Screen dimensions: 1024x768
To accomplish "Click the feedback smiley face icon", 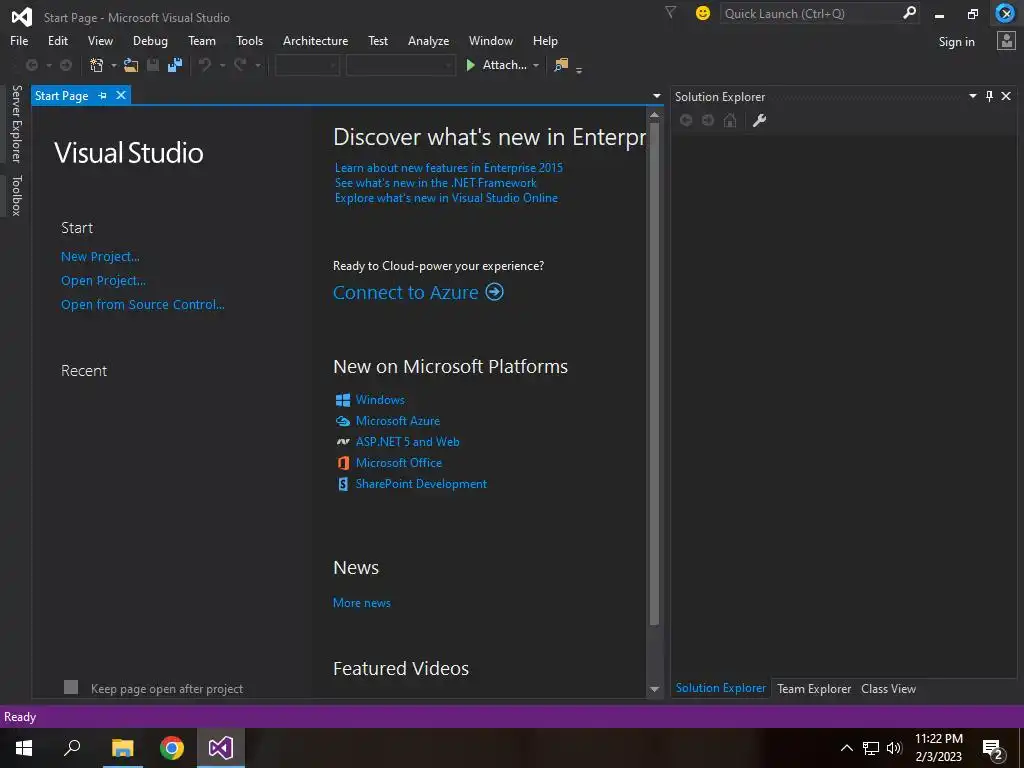I will click(703, 13).
